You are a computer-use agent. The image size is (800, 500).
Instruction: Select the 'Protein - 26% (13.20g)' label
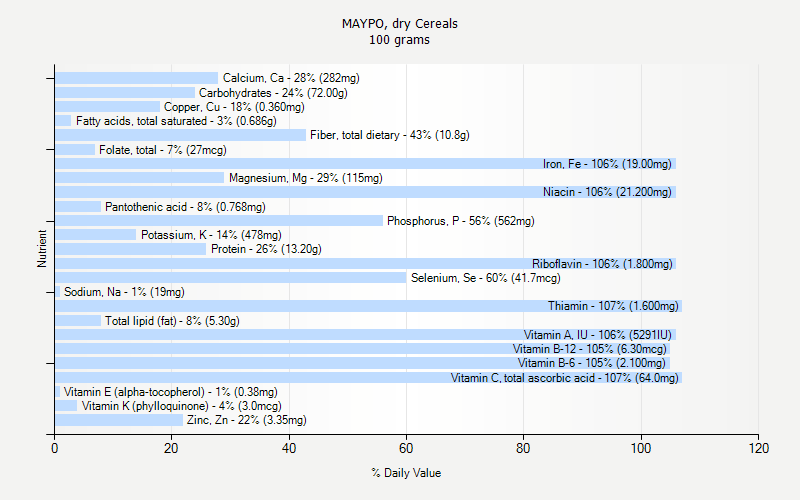(266, 249)
